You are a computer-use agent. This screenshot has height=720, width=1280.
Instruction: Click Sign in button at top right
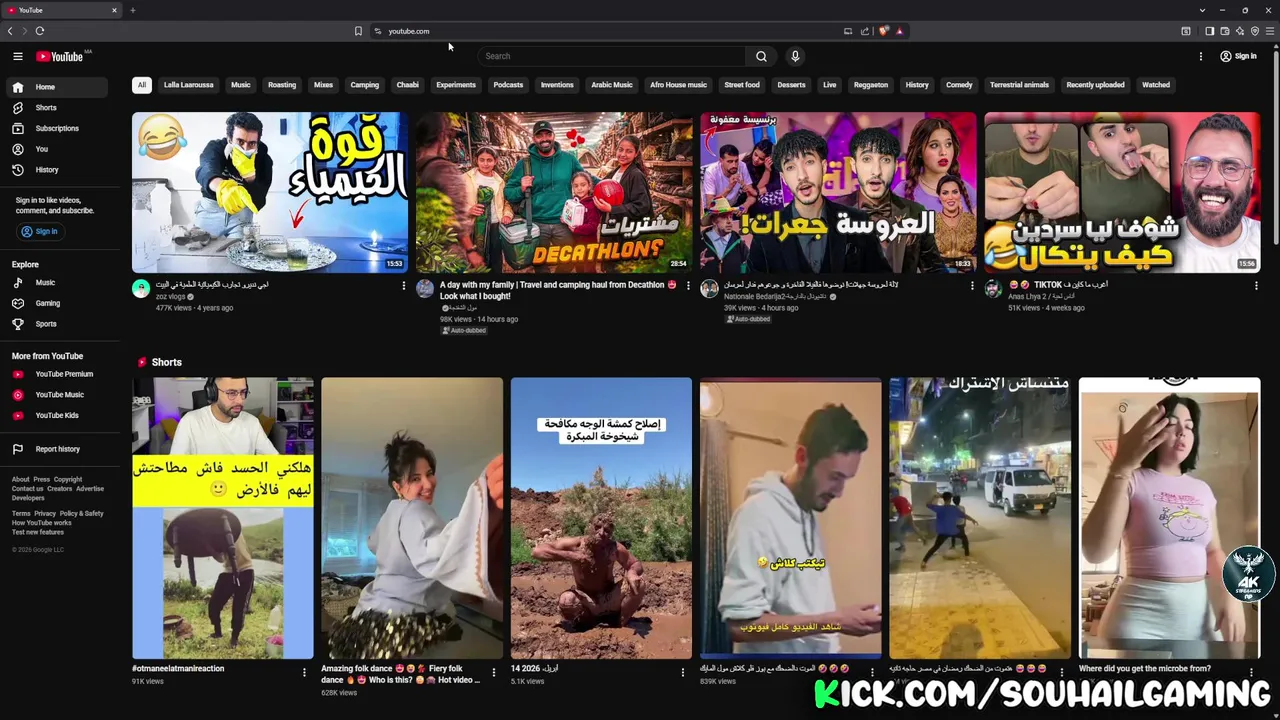(x=1238, y=56)
